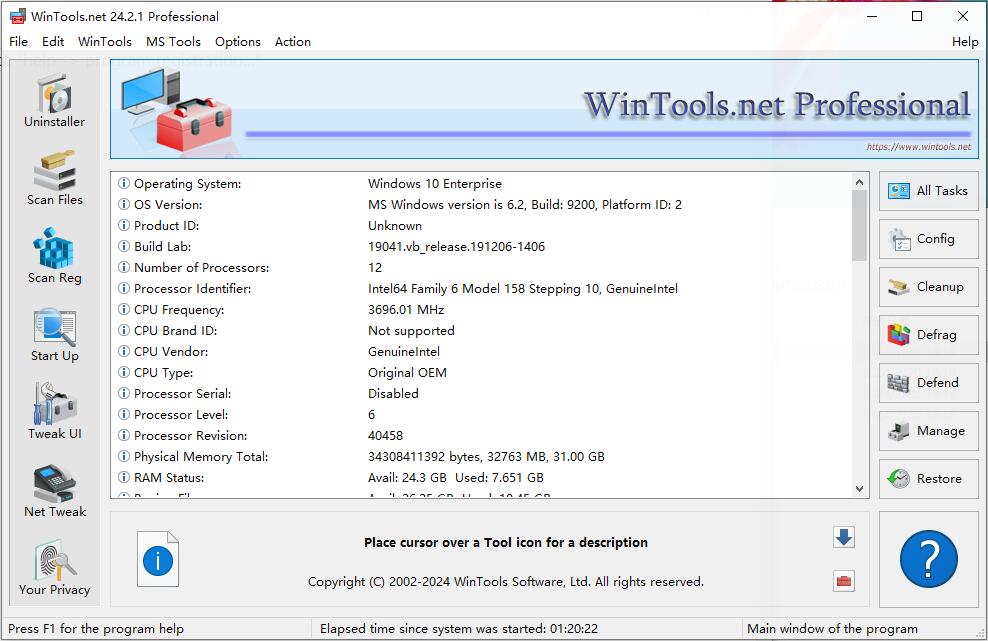Open the Restore tool

(x=928, y=479)
